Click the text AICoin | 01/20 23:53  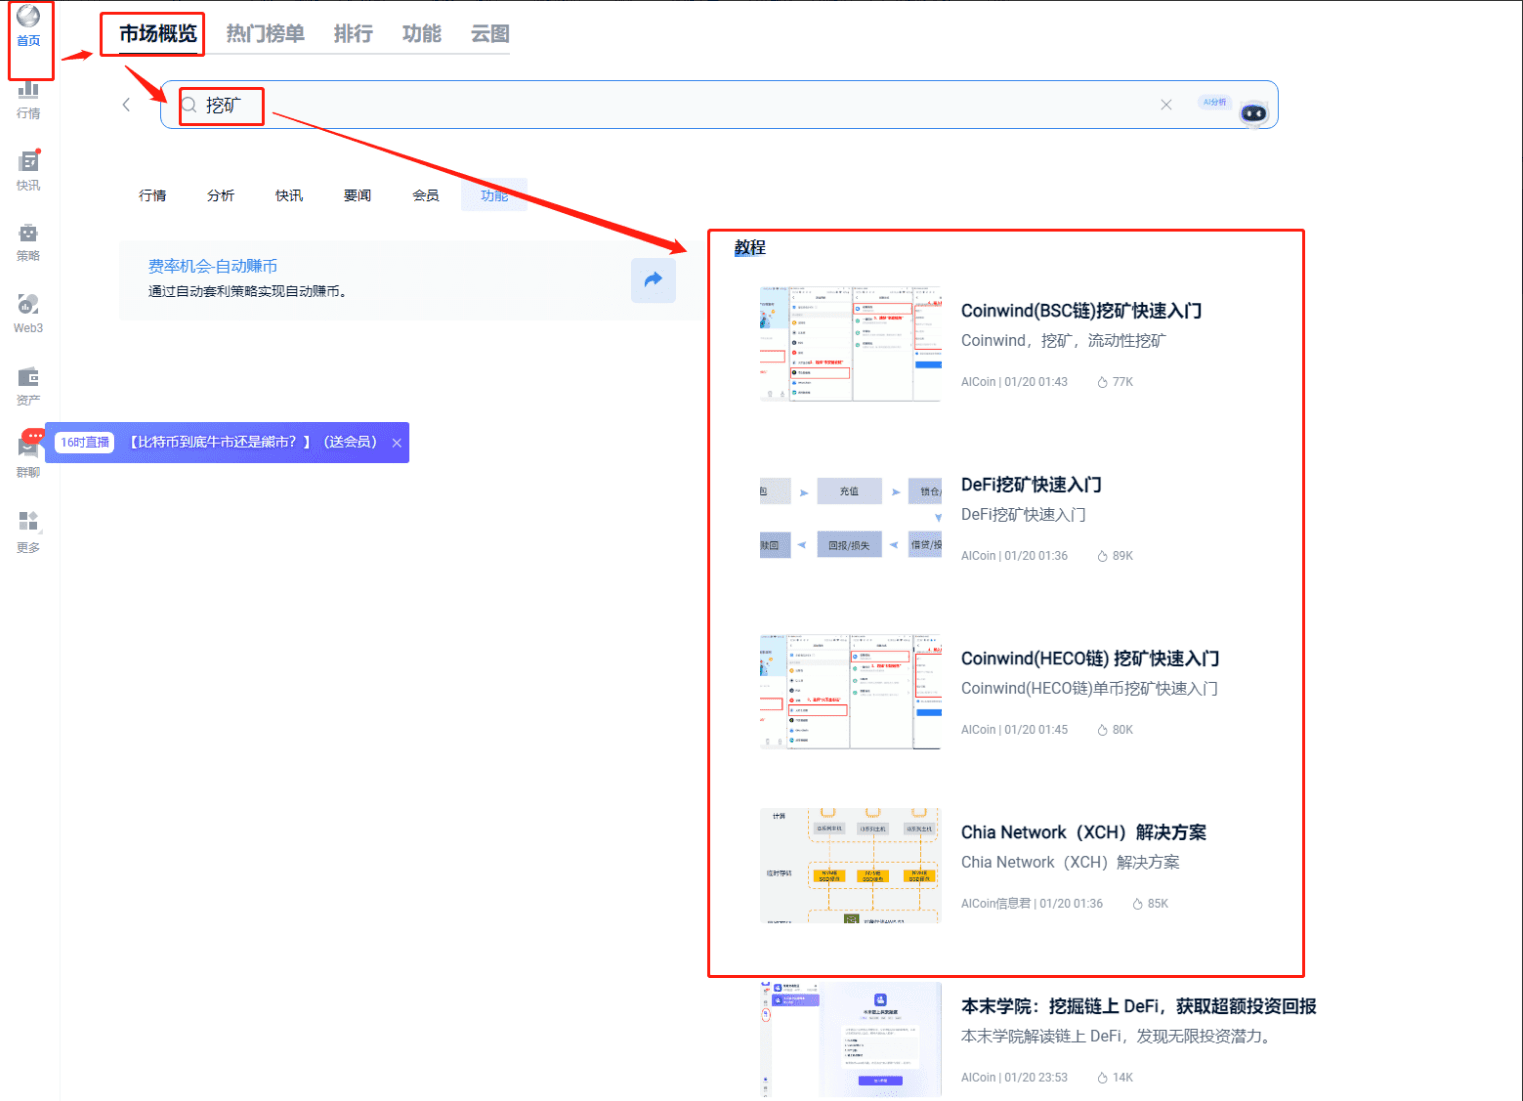click(1014, 1078)
